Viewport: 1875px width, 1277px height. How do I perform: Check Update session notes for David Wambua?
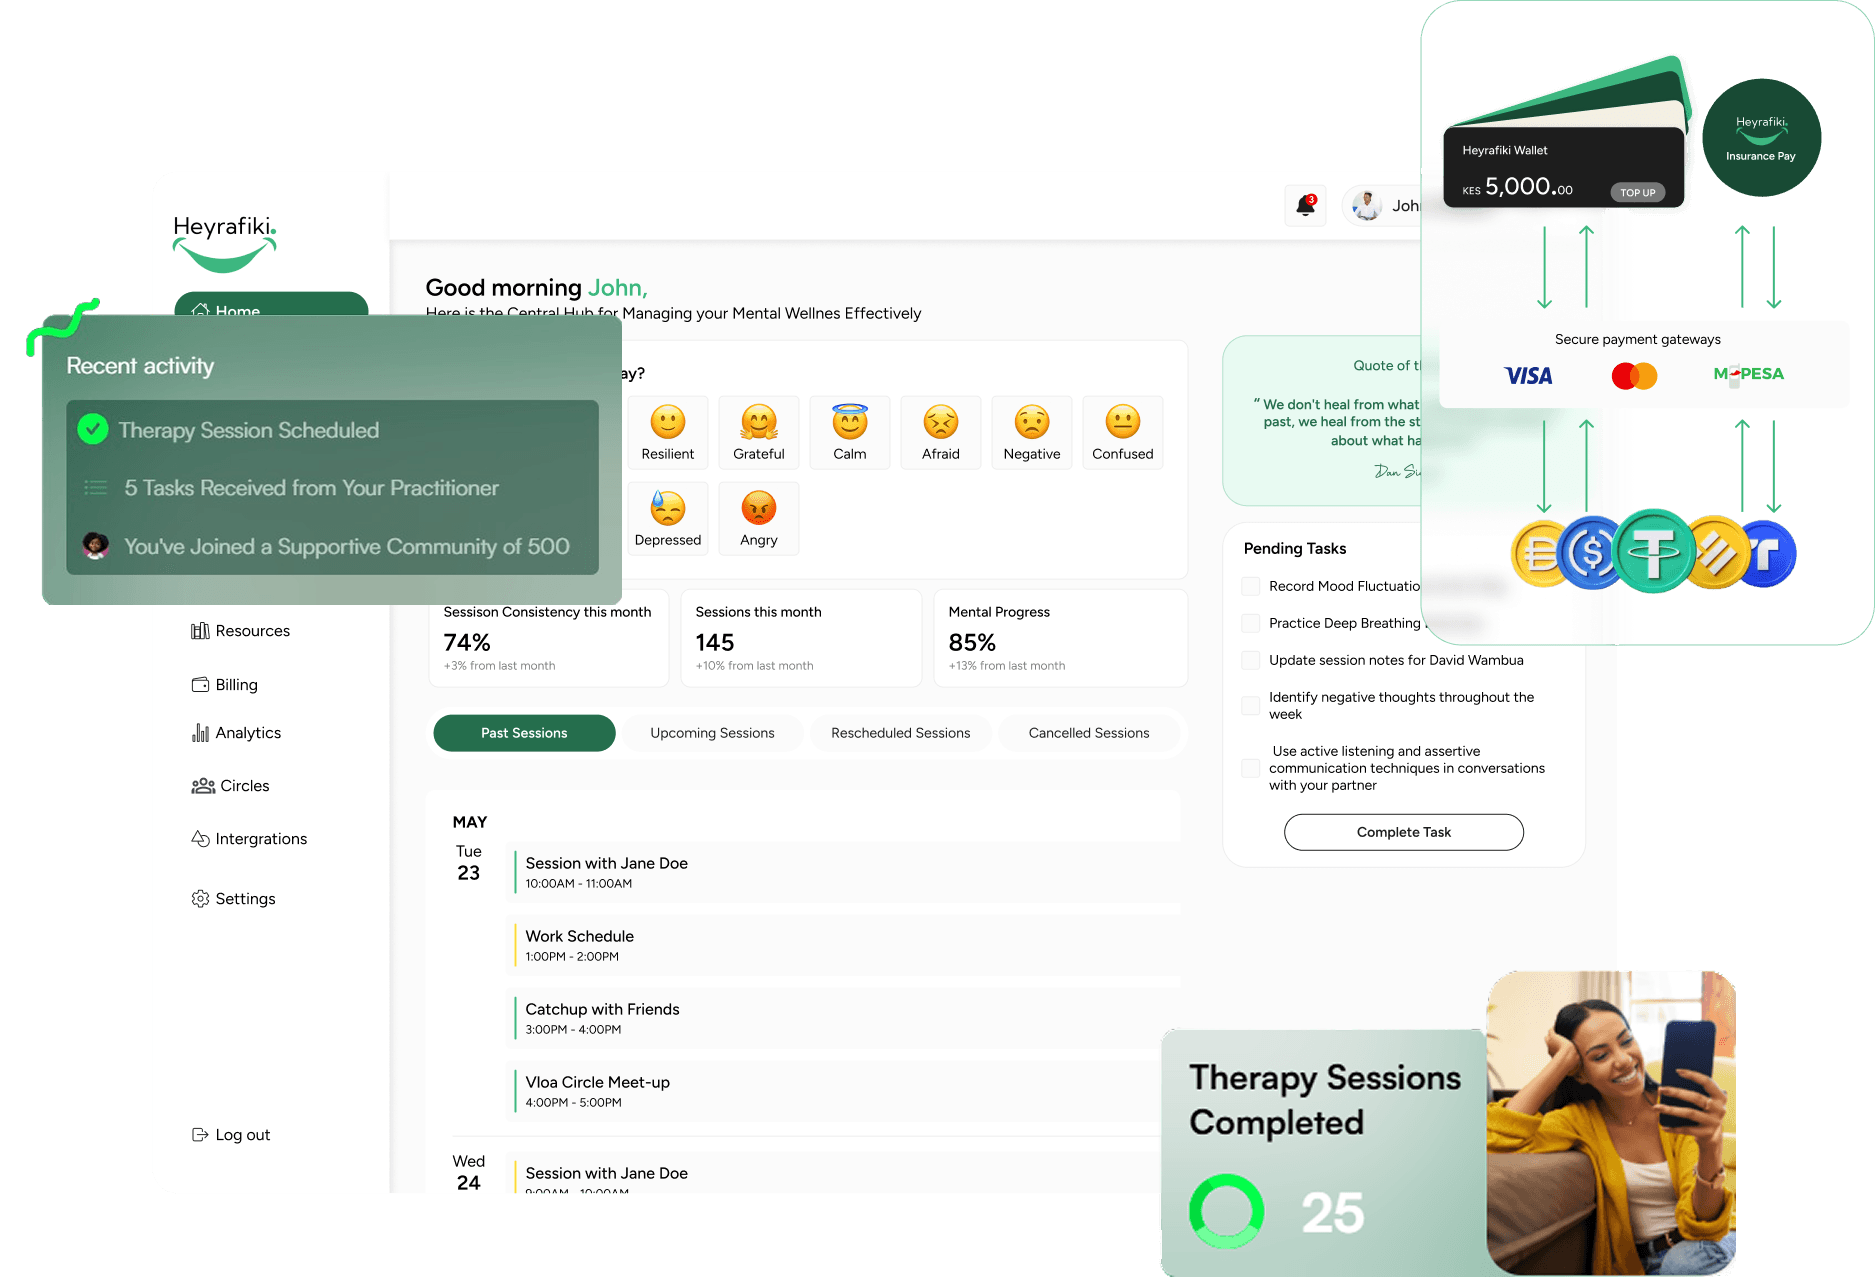(1250, 660)
